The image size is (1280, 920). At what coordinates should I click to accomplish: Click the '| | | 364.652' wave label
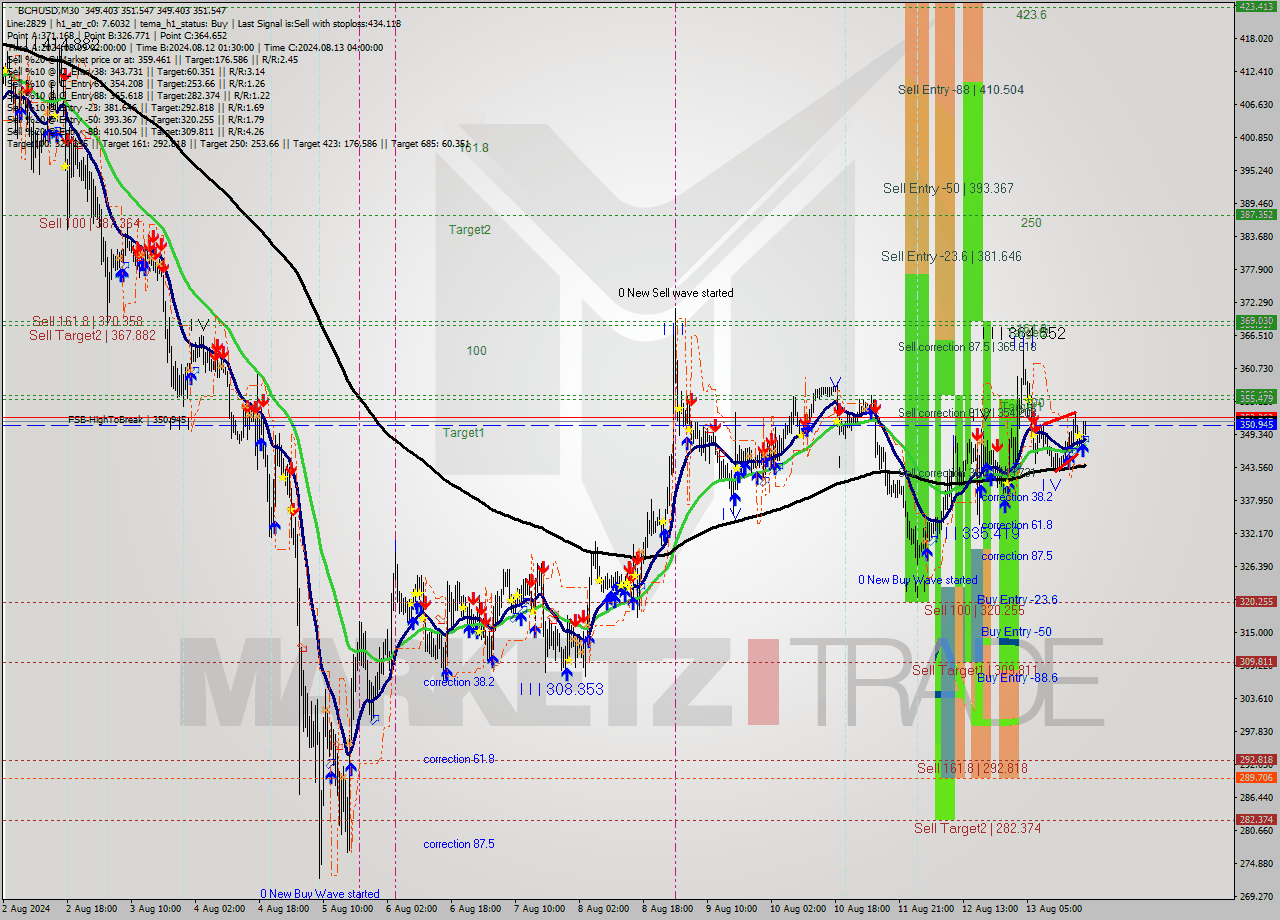[1023, 333]
